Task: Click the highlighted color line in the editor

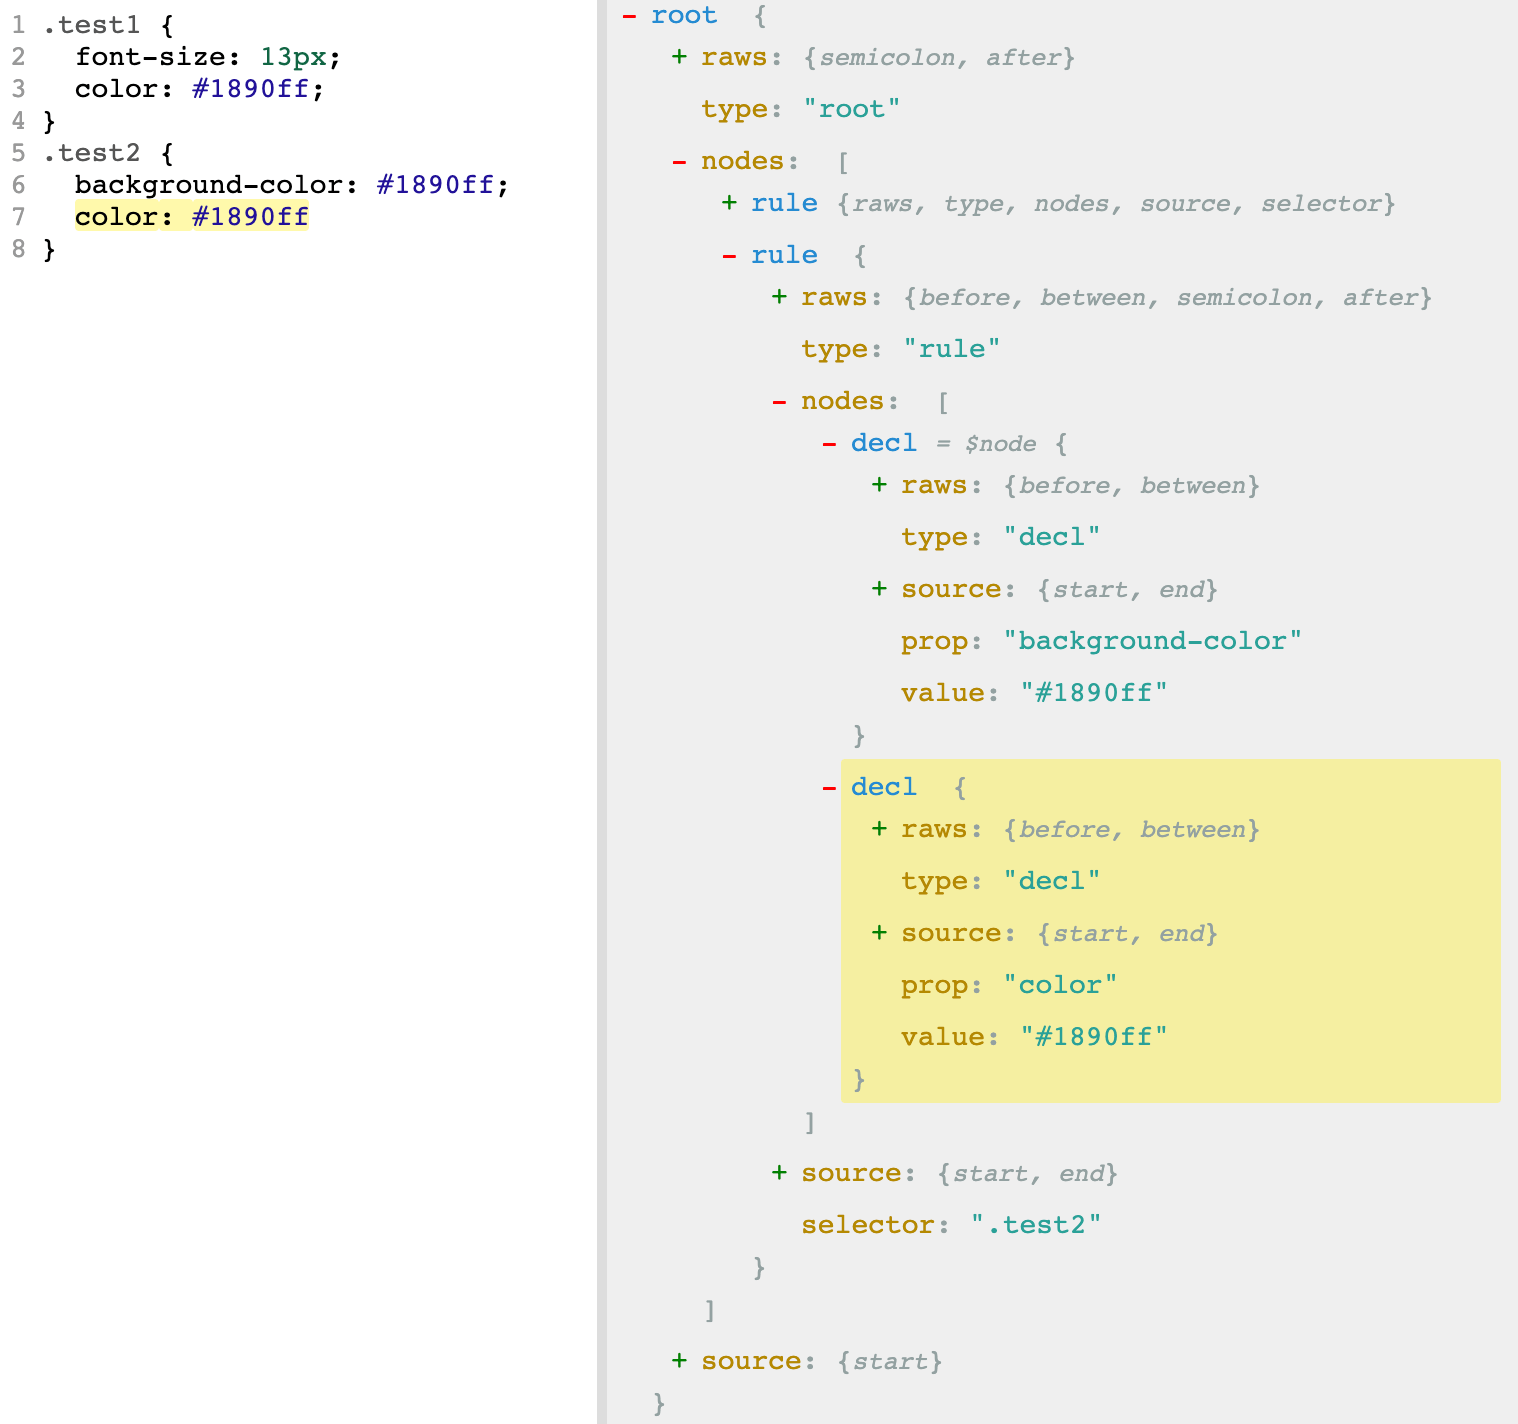Action: pyautogui.click(x=191, y=217)
